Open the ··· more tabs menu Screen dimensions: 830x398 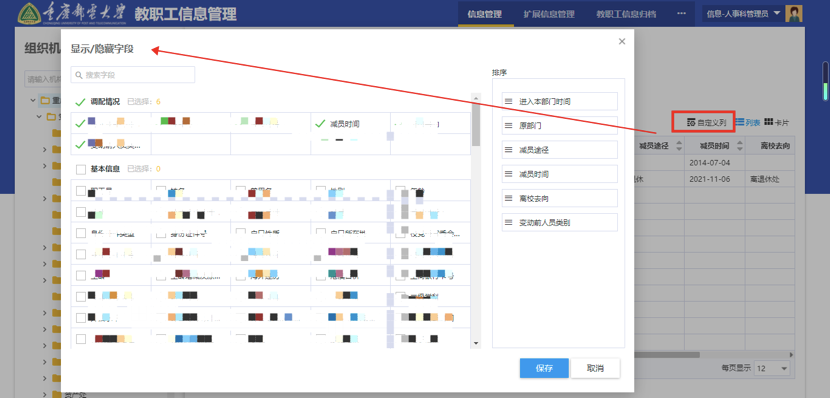tap(681, 14)
